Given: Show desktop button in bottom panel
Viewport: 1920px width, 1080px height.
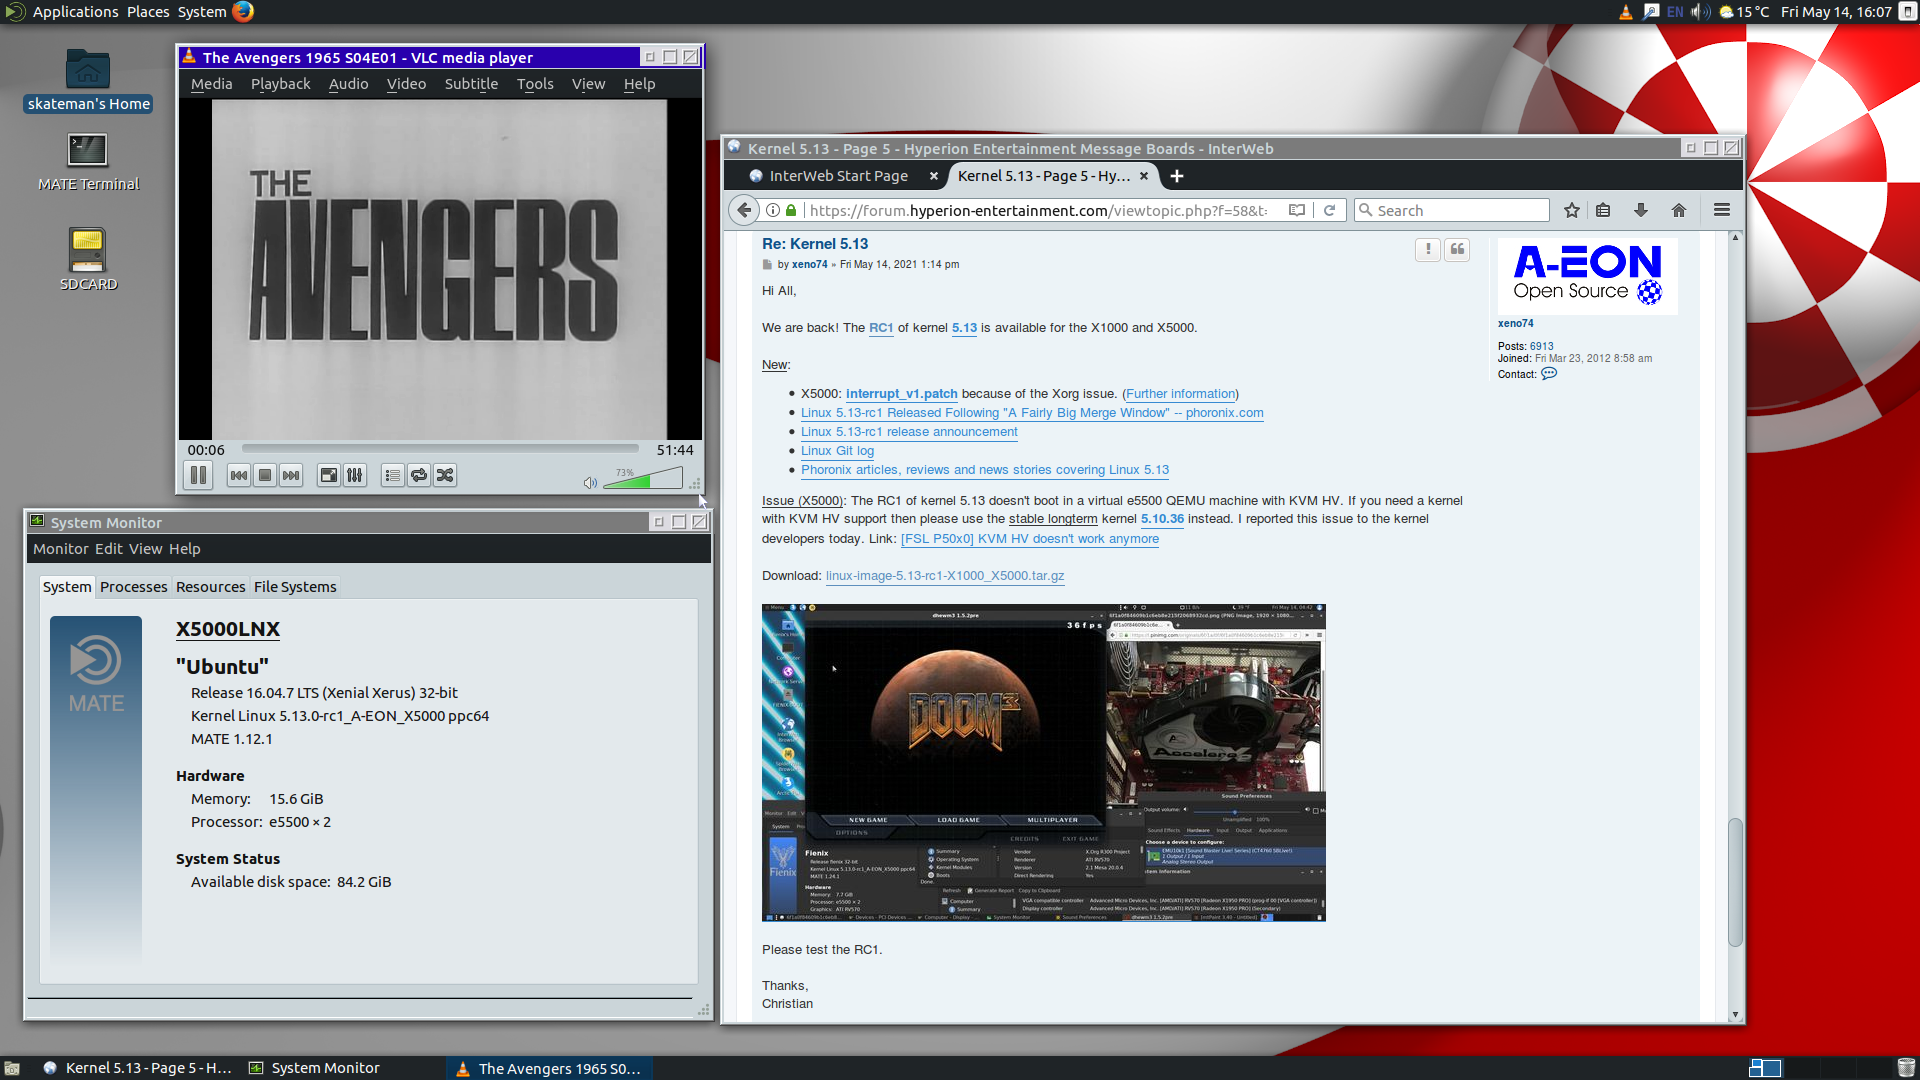Looking at the screenshot, I should 12,1068.
